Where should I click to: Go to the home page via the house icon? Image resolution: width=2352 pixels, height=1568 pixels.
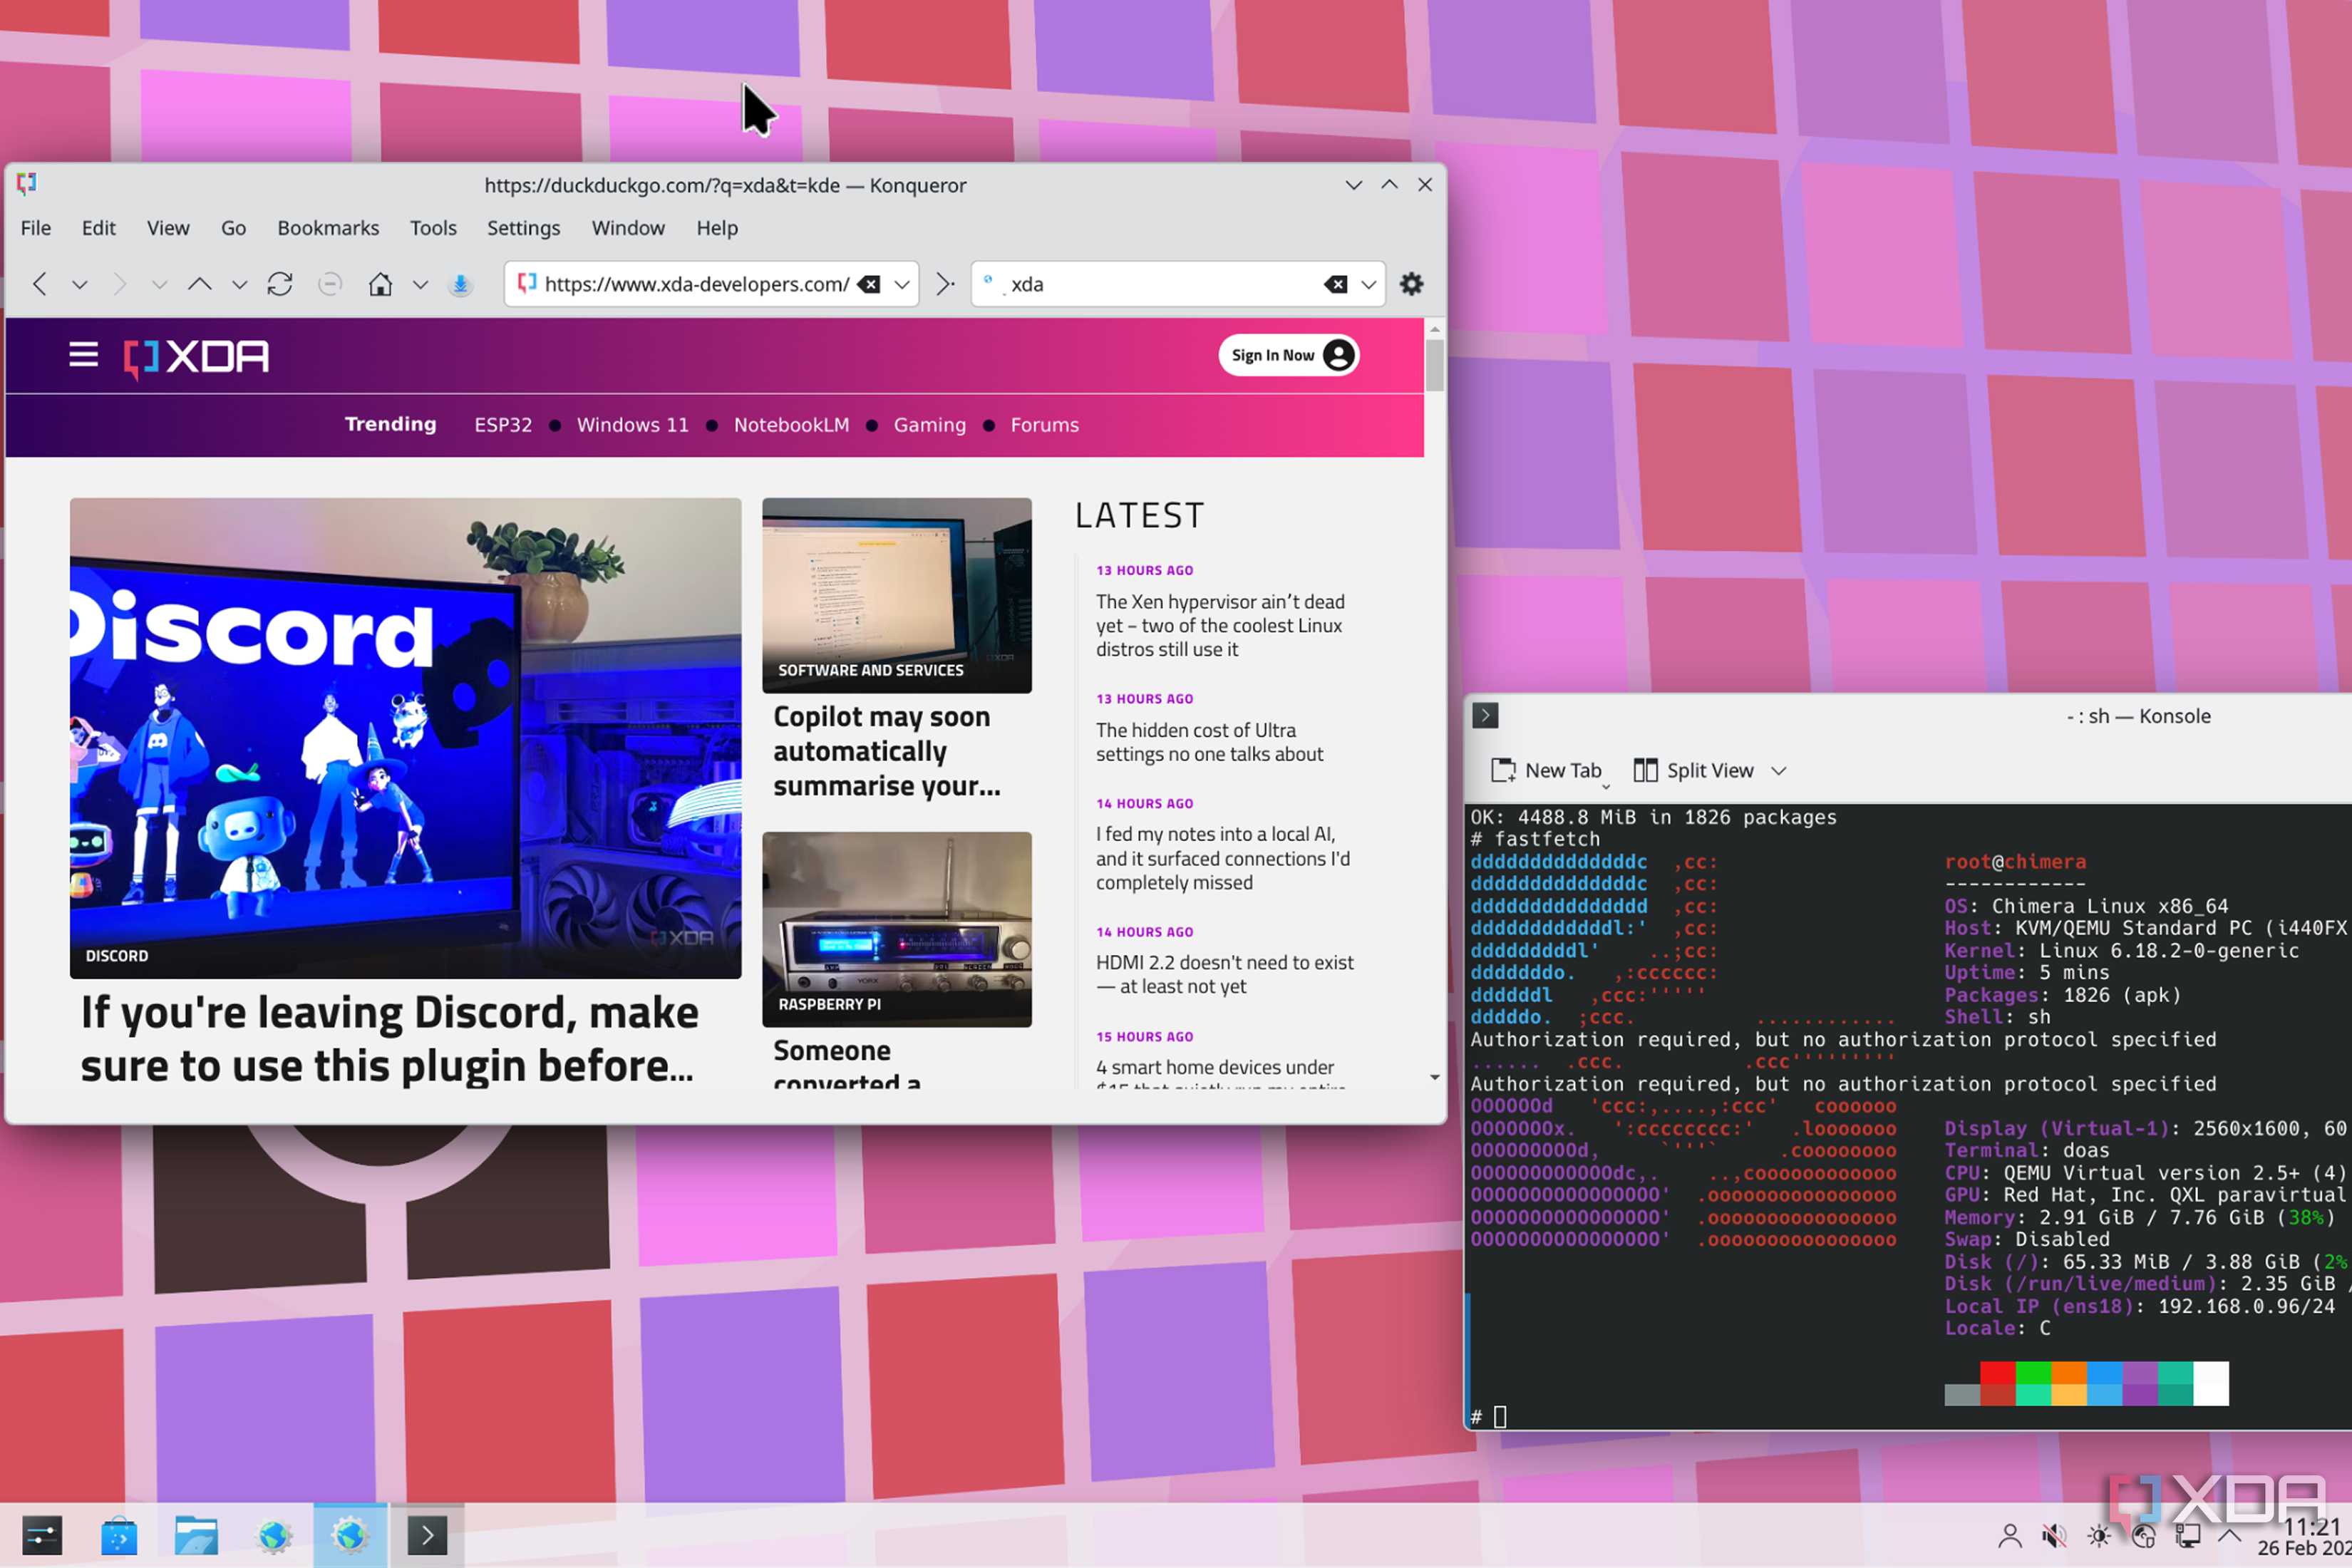point(380,284)
